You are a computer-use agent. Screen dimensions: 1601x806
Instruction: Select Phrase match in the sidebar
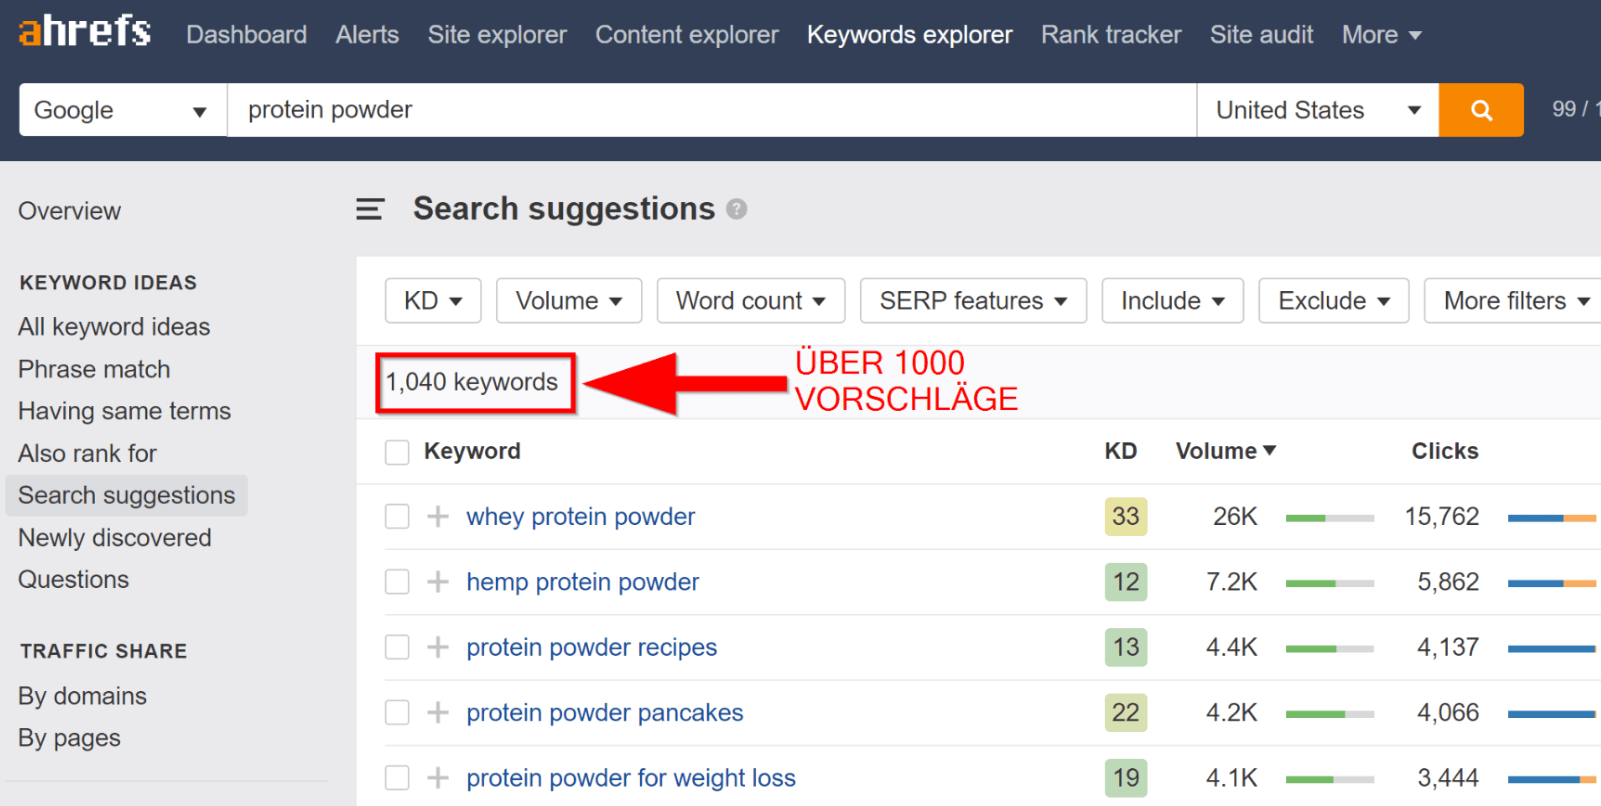[94, 369]
